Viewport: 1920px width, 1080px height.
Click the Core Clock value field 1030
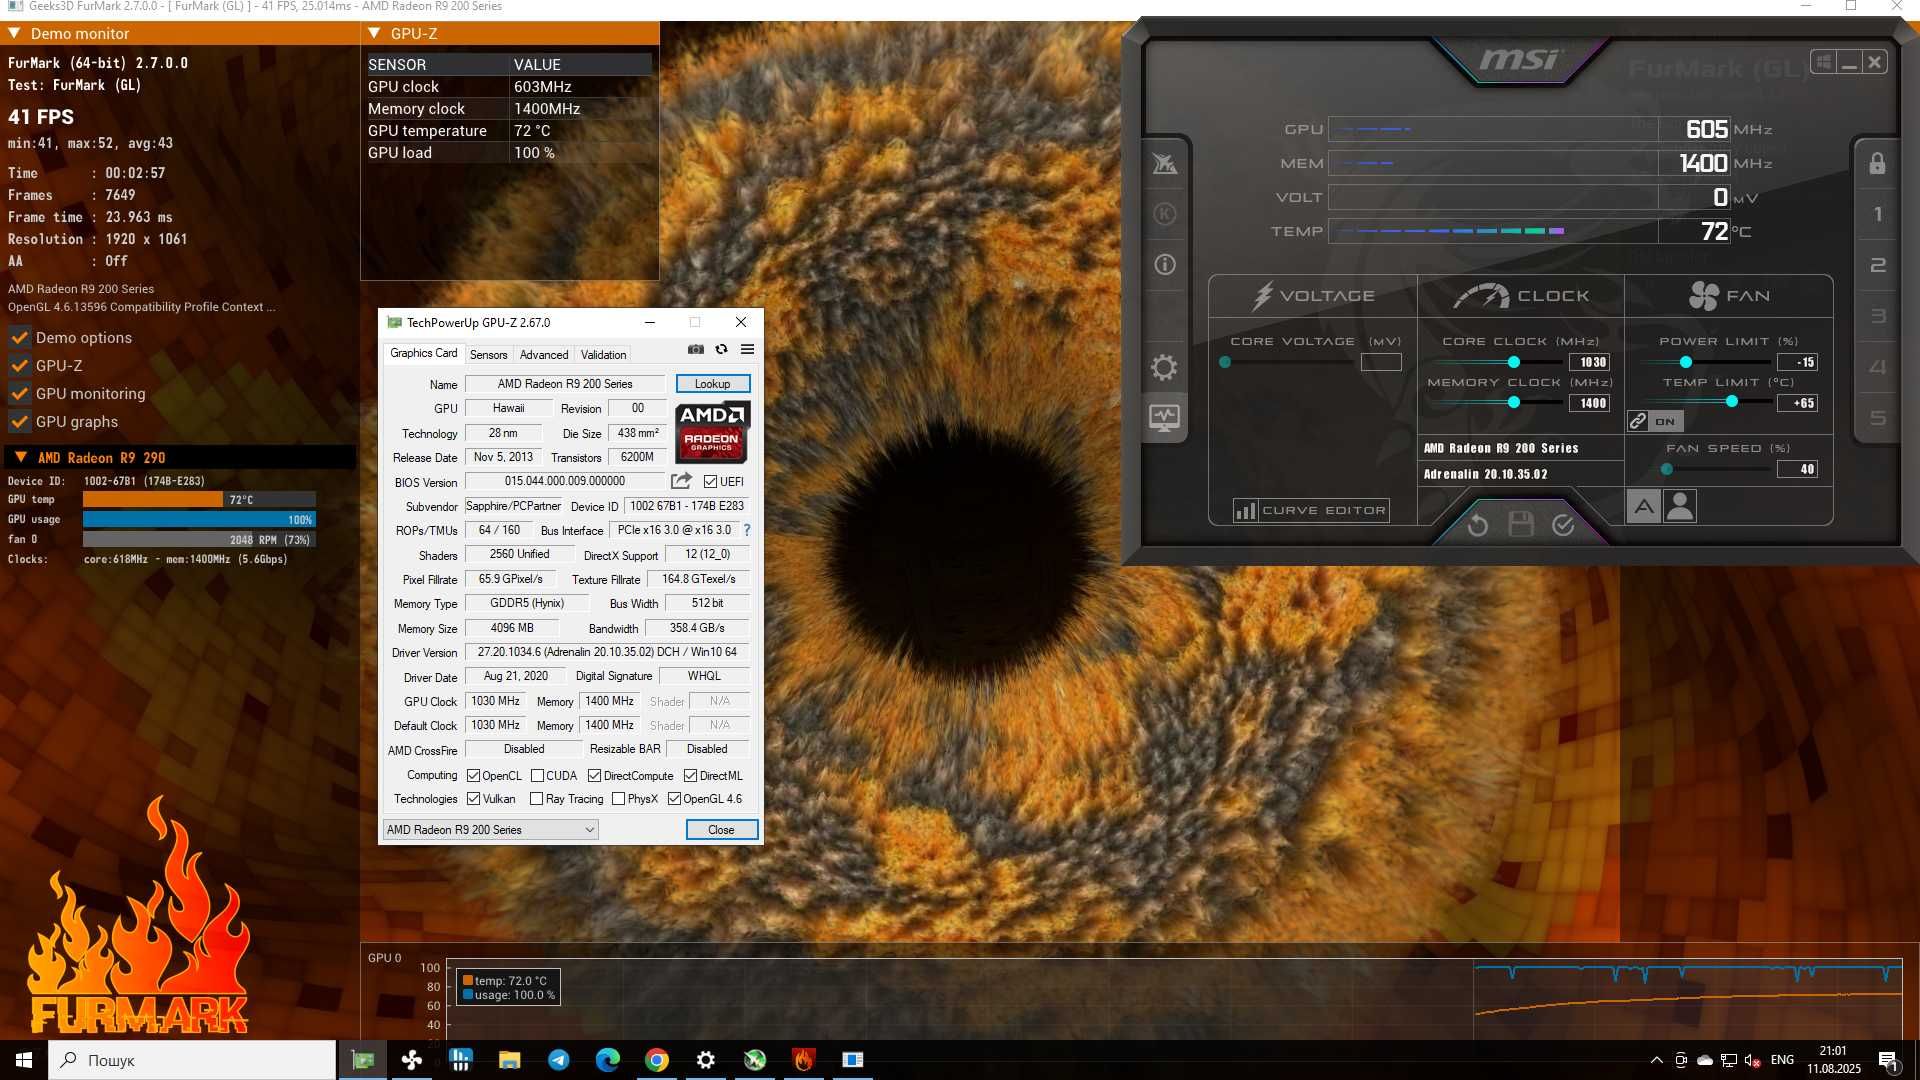(1589, 362)
